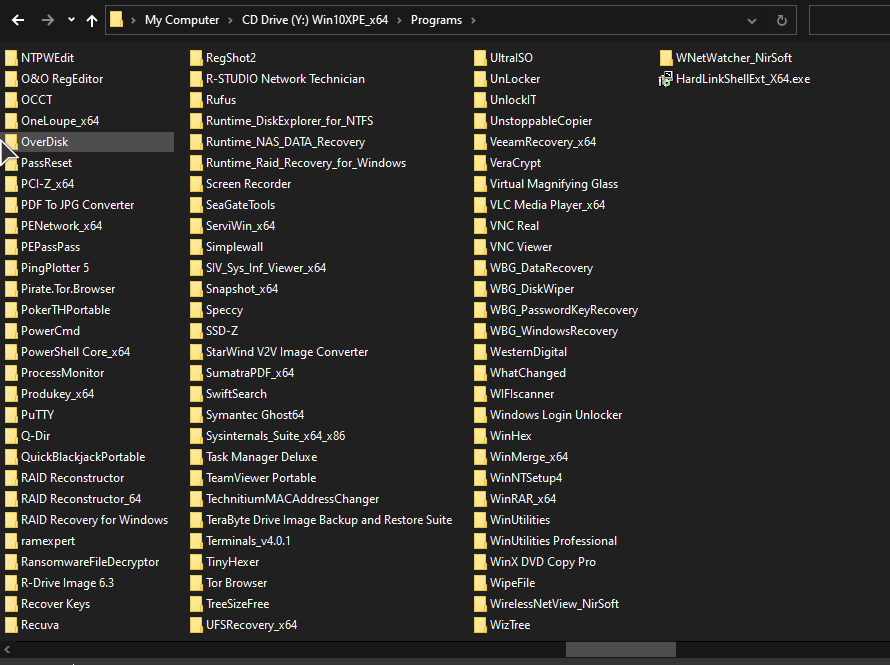Select the UnLocker folder icon
This screenshot has width=890, height=665.
[480, 79]
